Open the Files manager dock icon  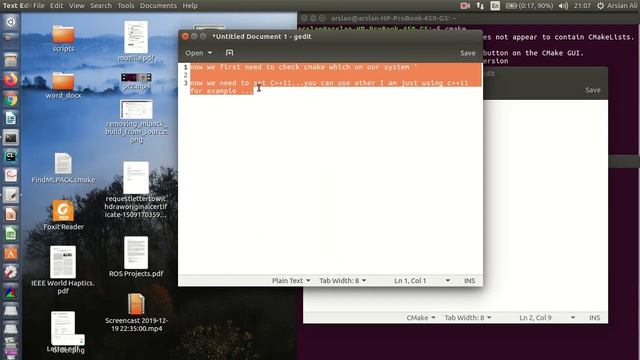point(11,60)
